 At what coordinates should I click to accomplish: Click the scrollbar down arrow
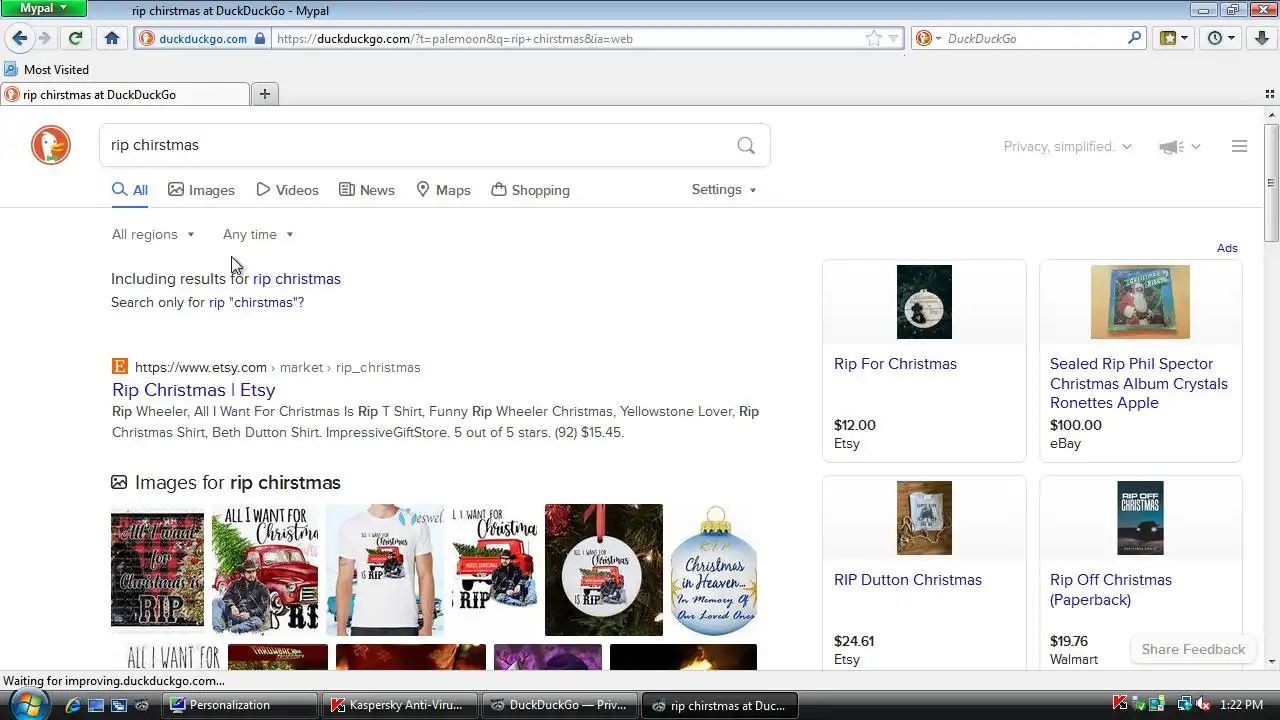[1272, 661]
